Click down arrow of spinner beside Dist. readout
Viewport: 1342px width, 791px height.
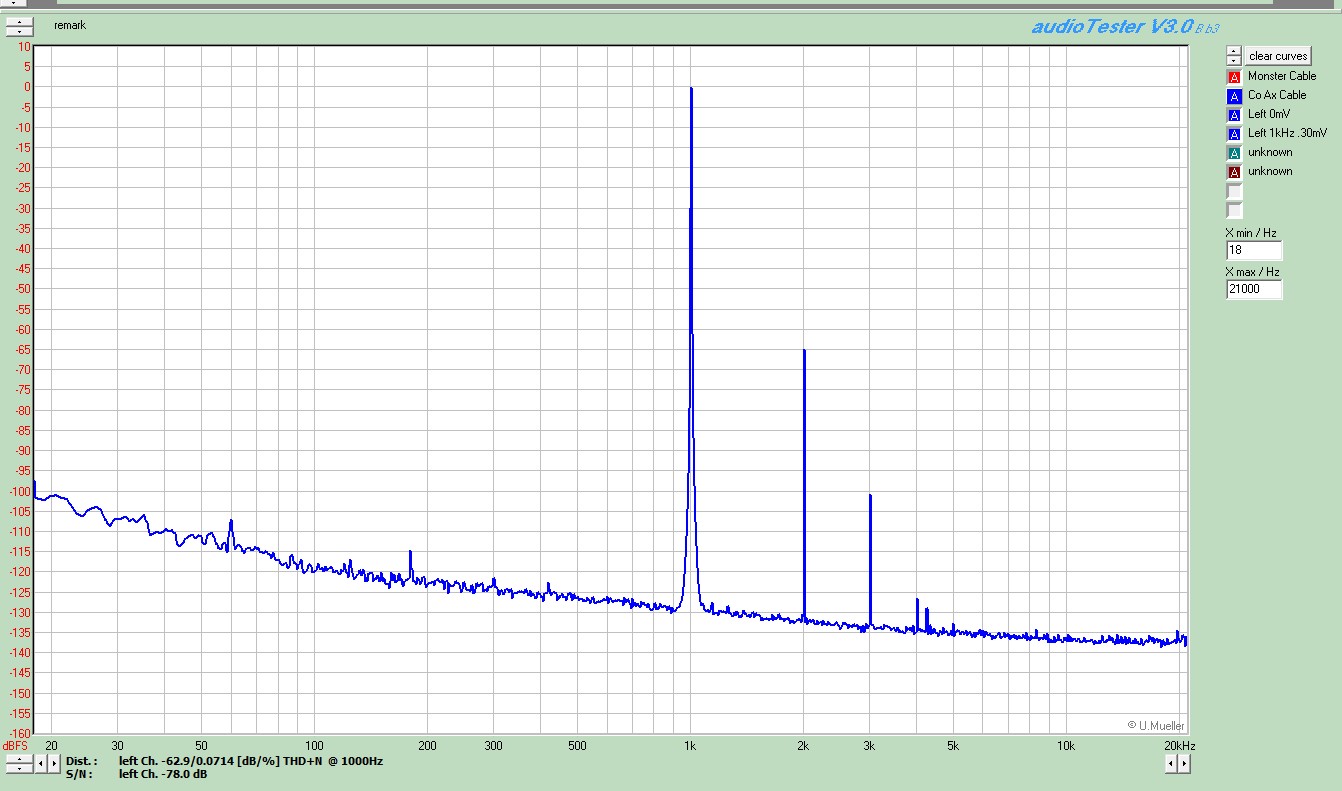(19, 767)
